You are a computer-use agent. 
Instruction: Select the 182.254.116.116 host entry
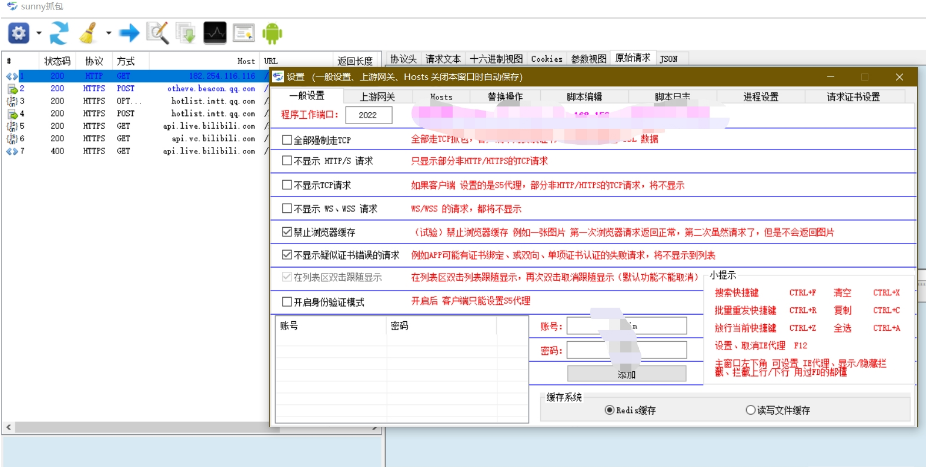pos(222,76)
